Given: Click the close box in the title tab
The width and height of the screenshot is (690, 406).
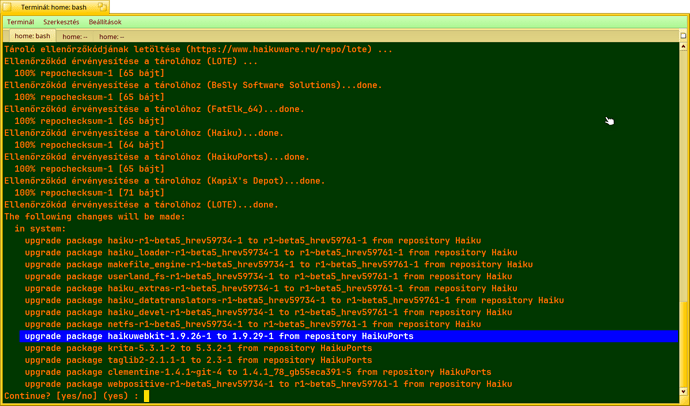Looking at the screenshot, I should [x=7, y=7].
